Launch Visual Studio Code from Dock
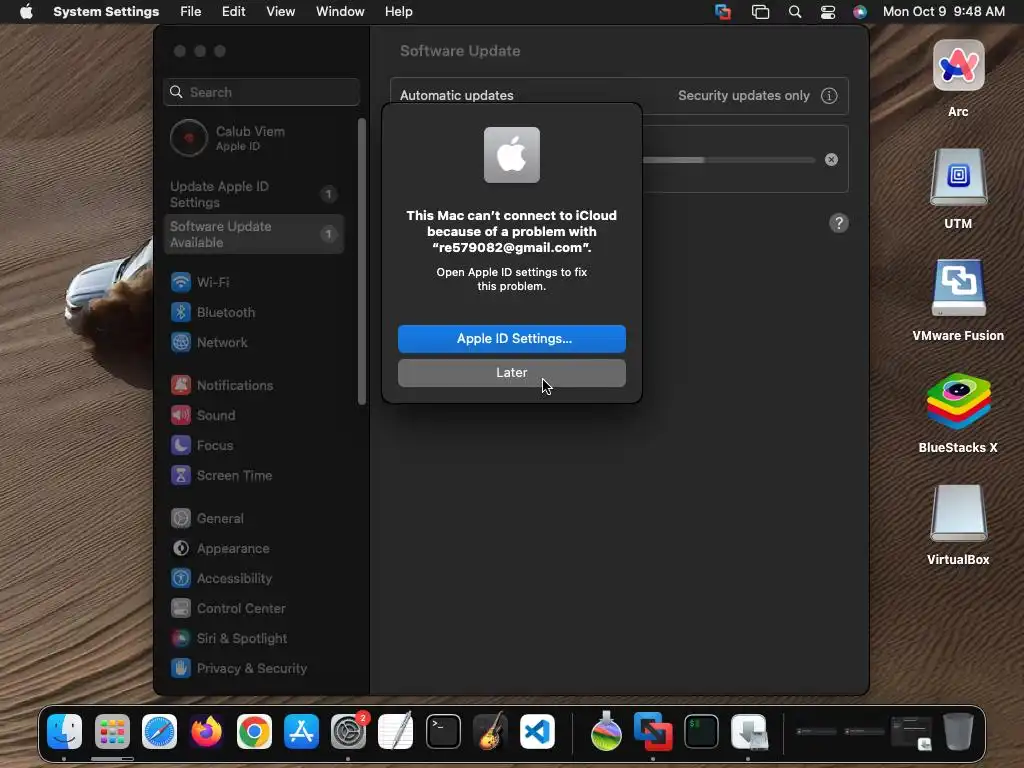Screen dimensions: 1024x768 (x=537, y=731)
